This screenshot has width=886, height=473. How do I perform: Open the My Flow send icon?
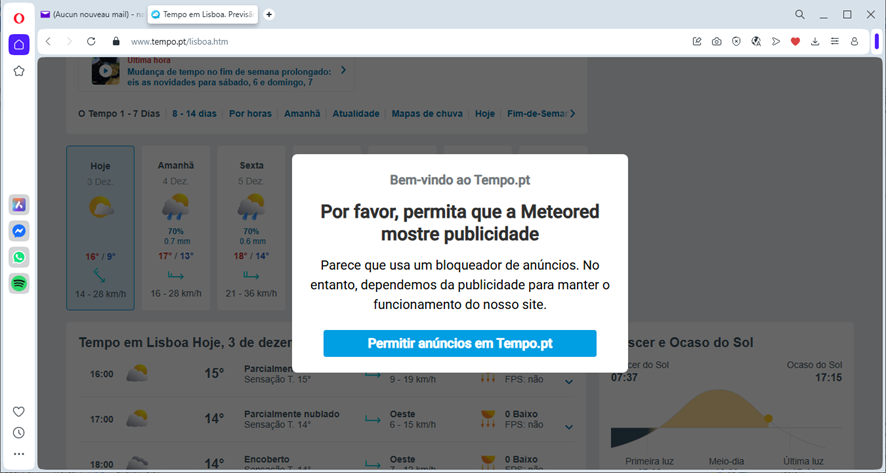(x=776, y=41)
